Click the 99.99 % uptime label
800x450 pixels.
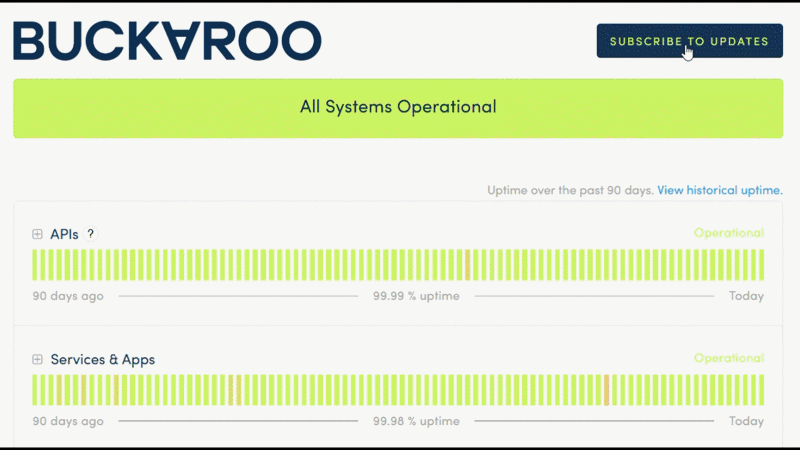click(x=416, y=296)
